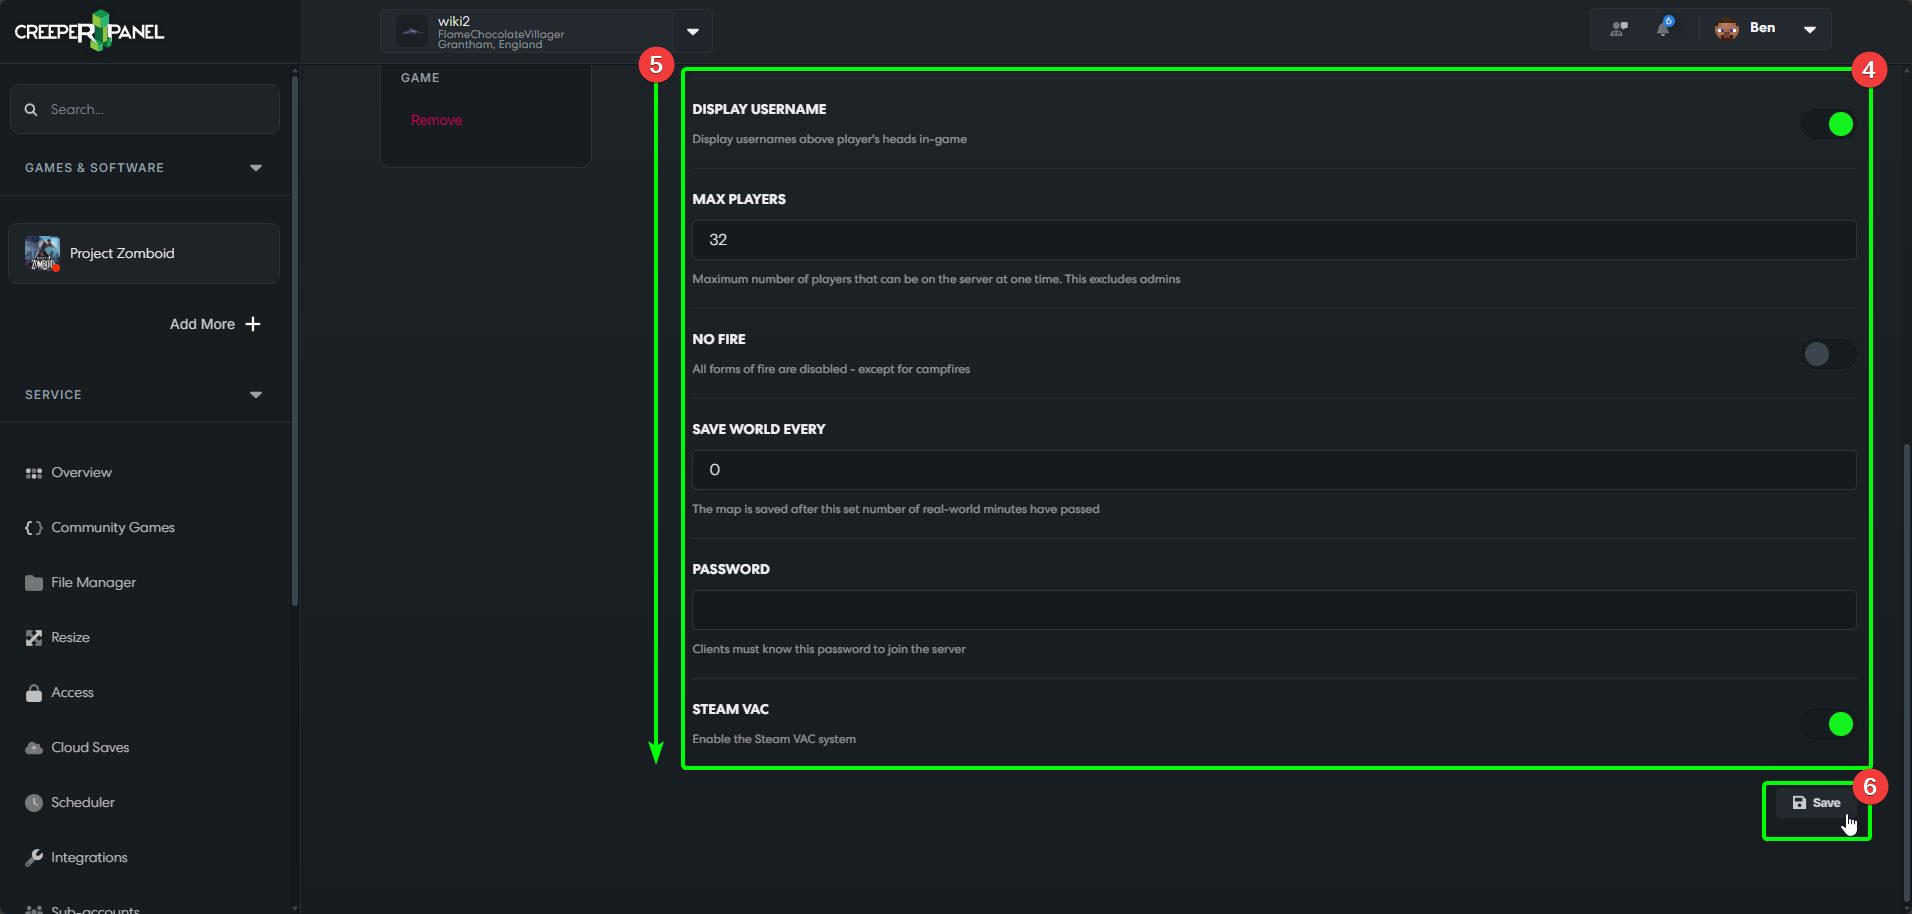This screenshot has height=914, width=1912.
Task: Click the Remove link under Game
Action: coord(436,119)
